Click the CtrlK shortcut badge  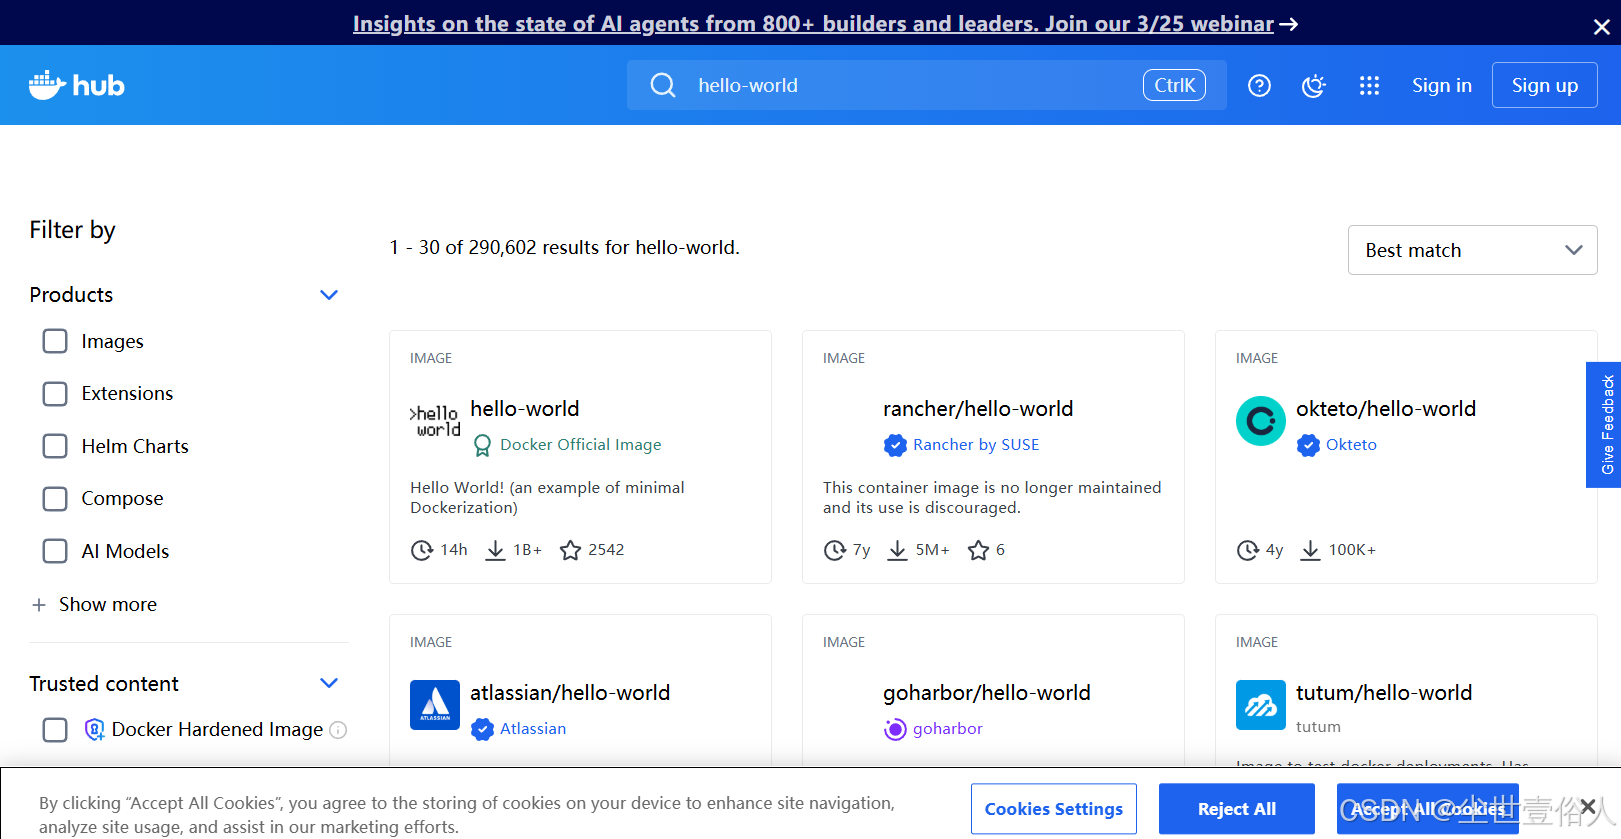1174,85
